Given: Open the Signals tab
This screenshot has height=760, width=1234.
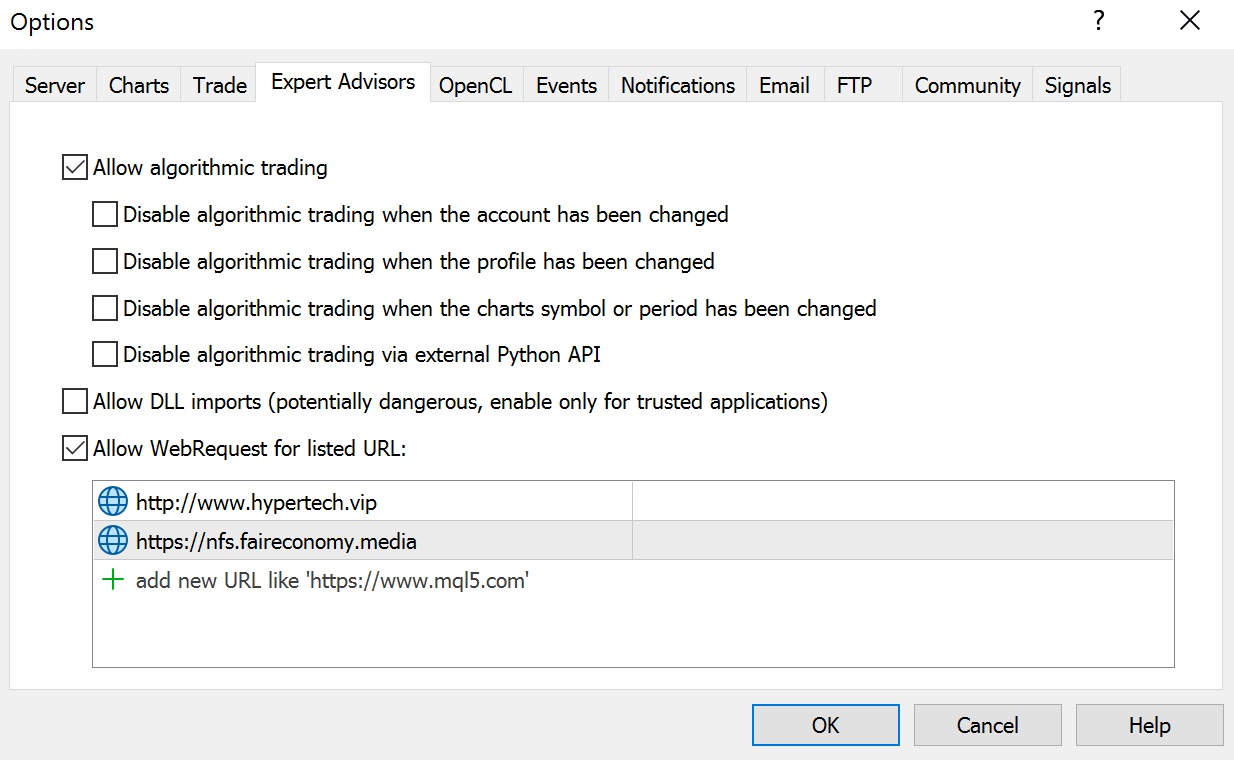Looking at the screenshot, I should (1077, 86).
